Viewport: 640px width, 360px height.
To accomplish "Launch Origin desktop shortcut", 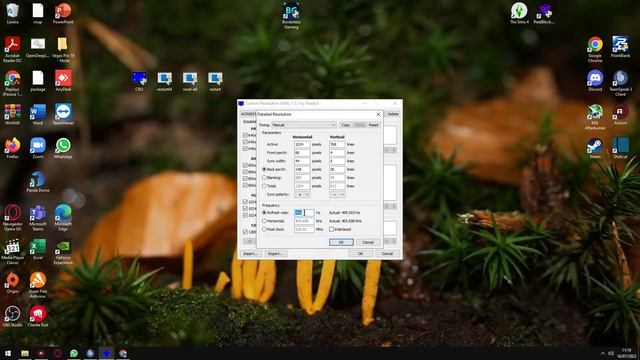I will click(13, 283).
